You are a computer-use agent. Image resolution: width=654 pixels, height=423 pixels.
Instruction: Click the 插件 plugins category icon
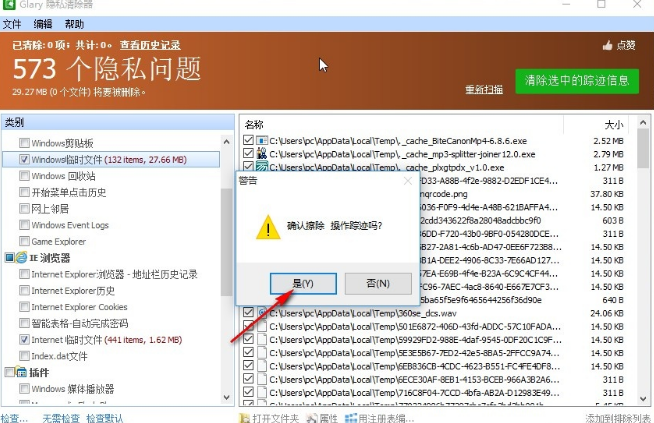click(21, 372)
